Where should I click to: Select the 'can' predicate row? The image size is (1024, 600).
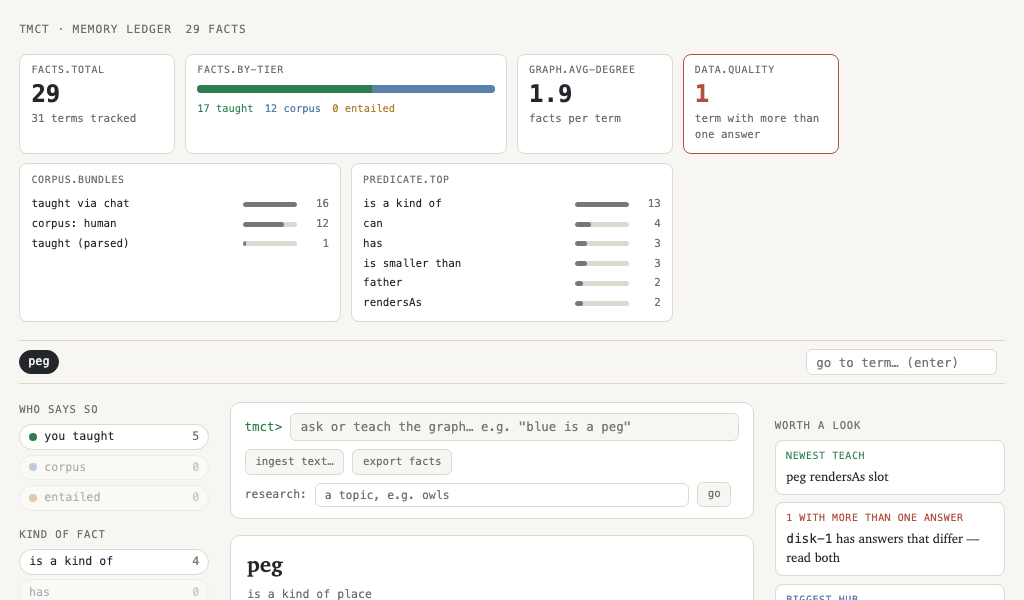512,223
